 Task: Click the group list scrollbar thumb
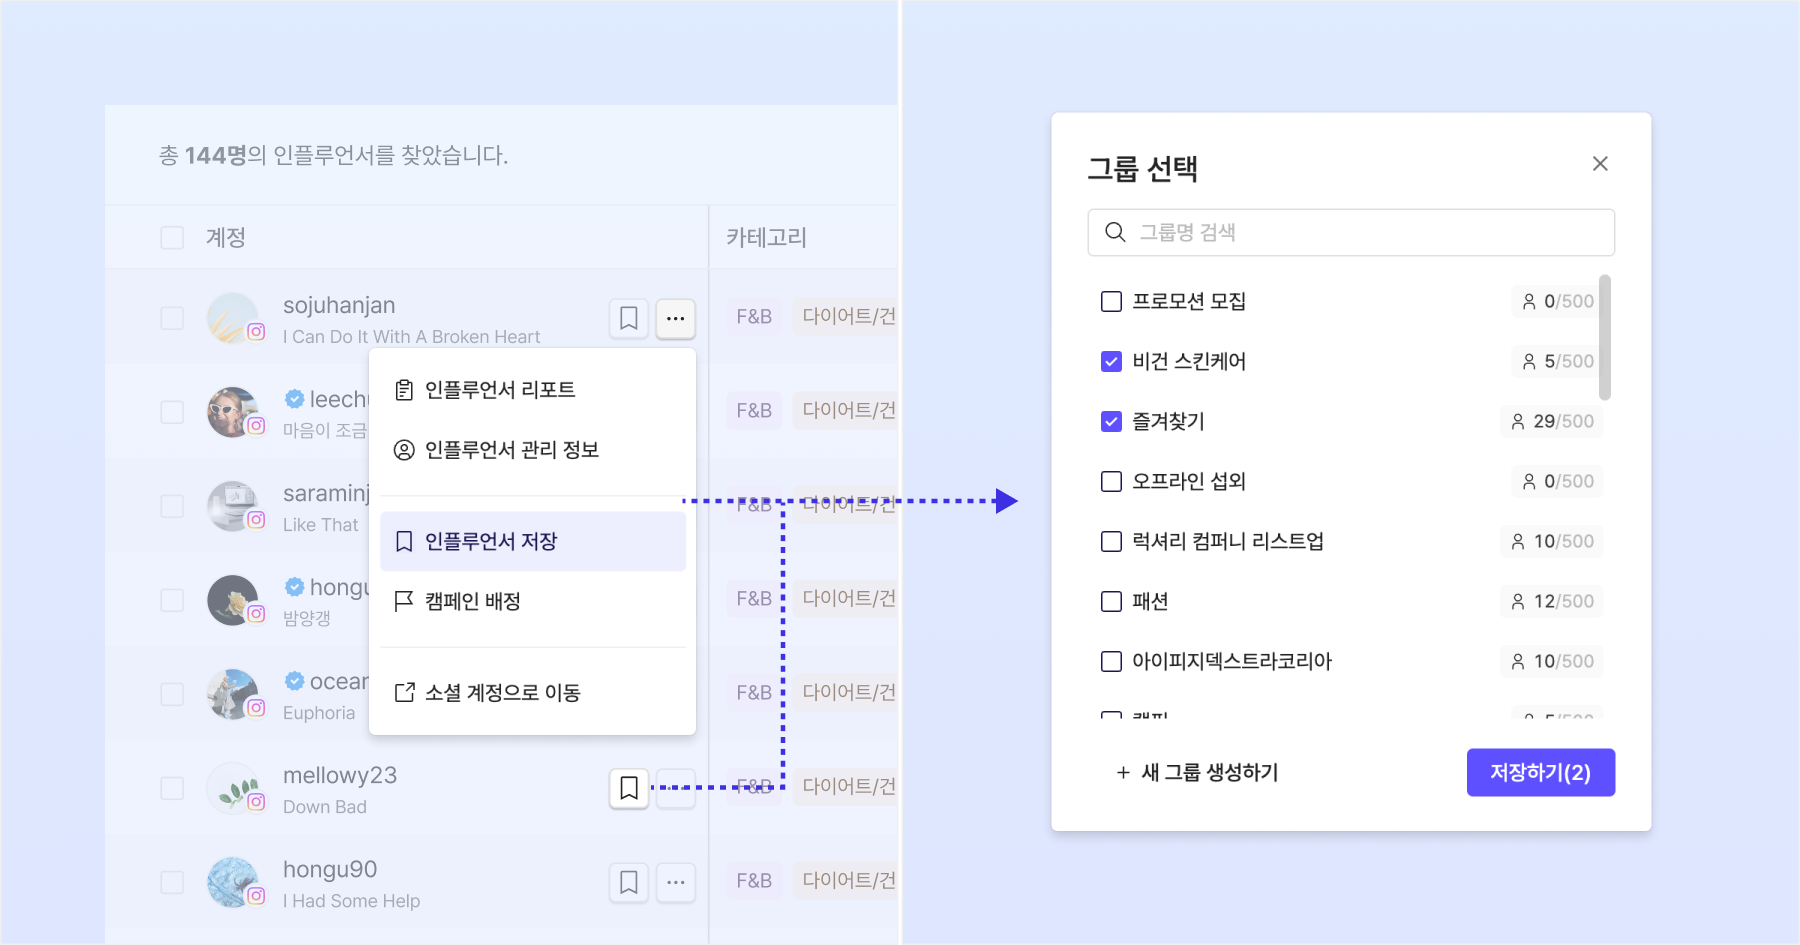click(x=1605, y=338)
